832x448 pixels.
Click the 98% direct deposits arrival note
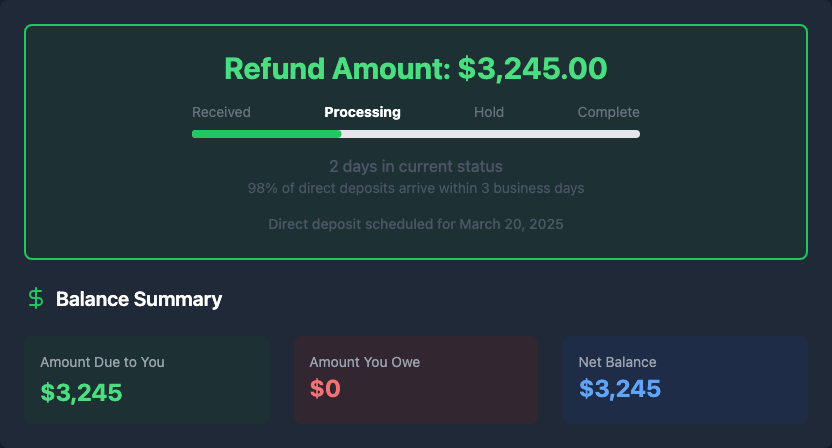[415, 188]
